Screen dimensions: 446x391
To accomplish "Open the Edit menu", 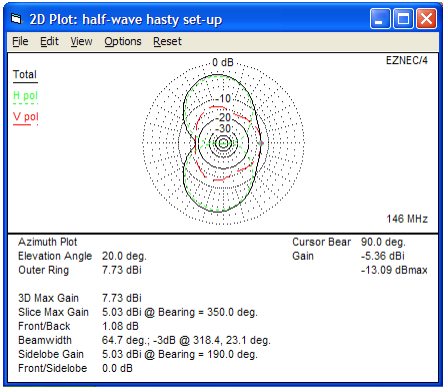I will [49, 42].
